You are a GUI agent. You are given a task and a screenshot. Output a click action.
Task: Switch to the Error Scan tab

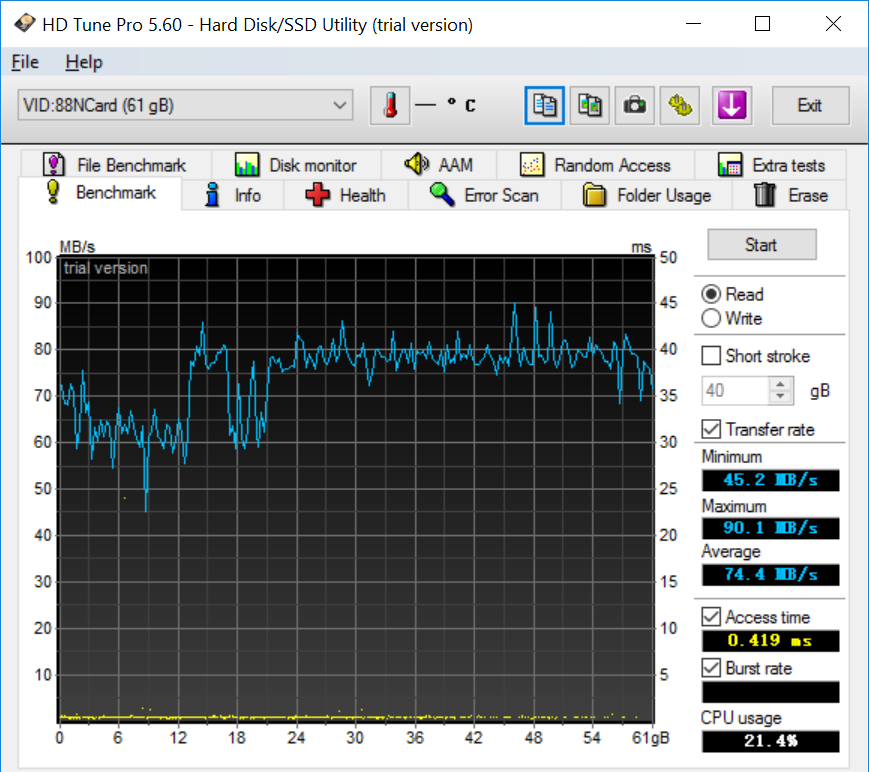click(485, 195)
